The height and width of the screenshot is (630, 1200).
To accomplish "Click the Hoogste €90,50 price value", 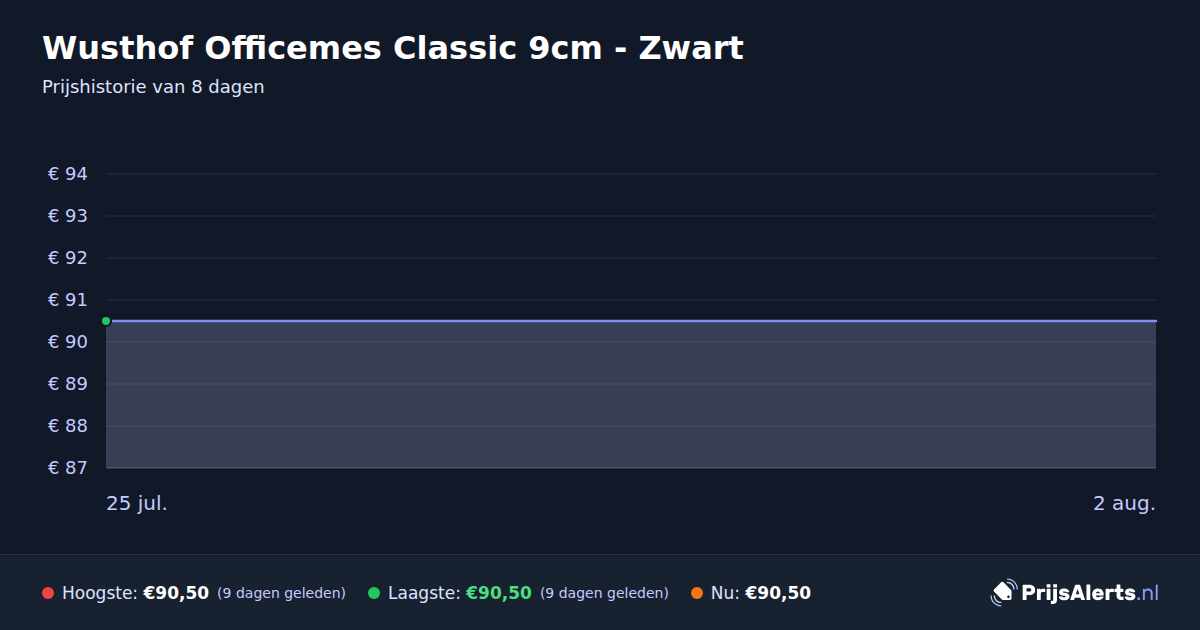I will [176, 593].
